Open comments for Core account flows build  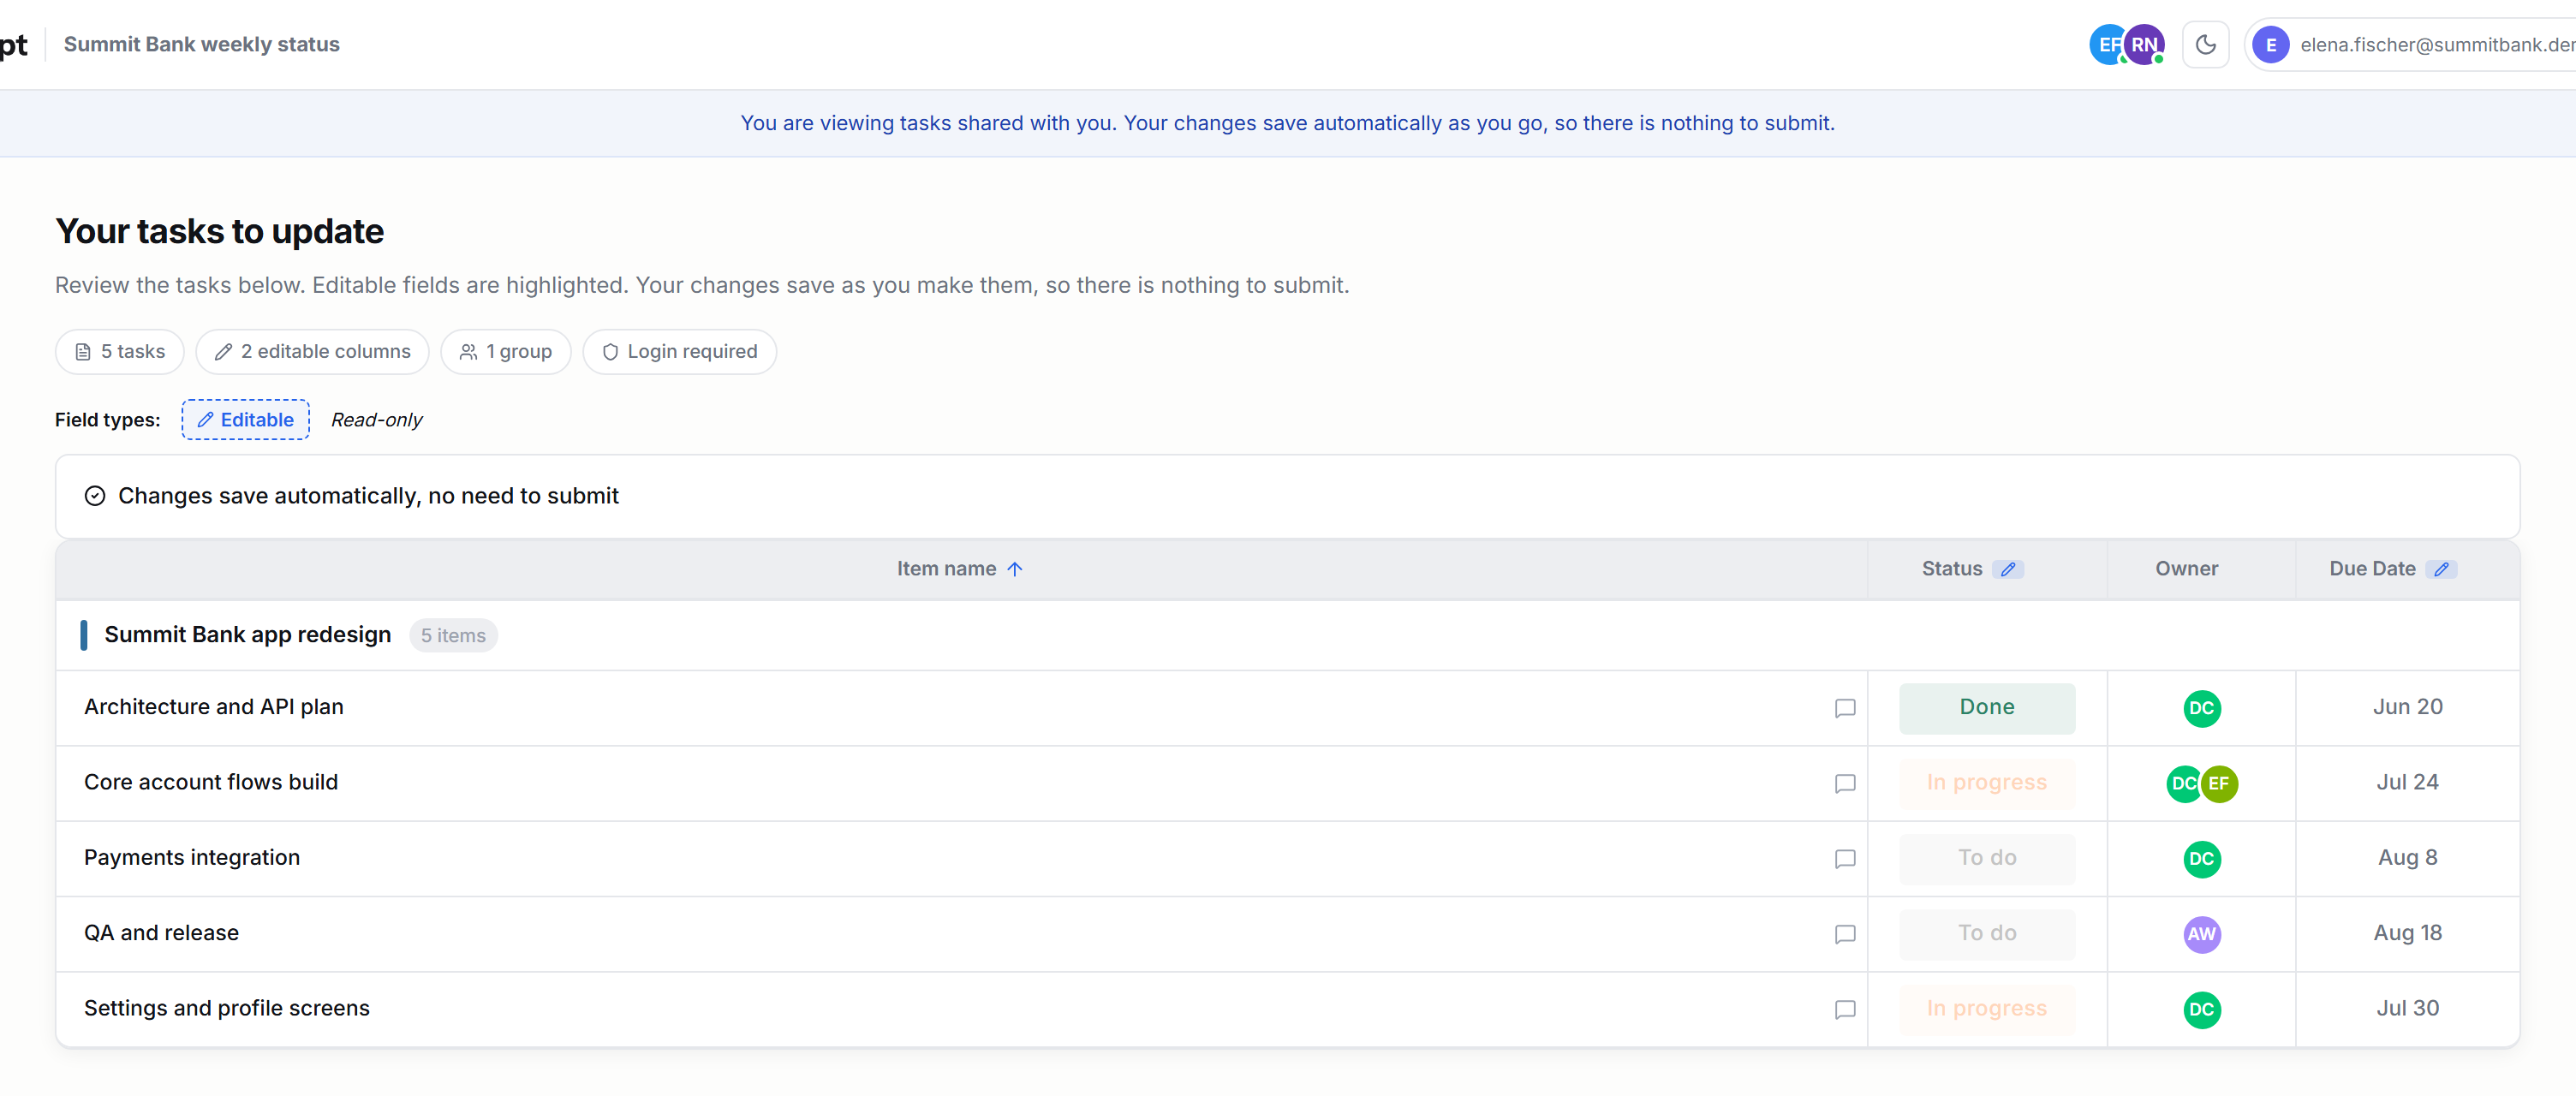(x=1845, y=783)
